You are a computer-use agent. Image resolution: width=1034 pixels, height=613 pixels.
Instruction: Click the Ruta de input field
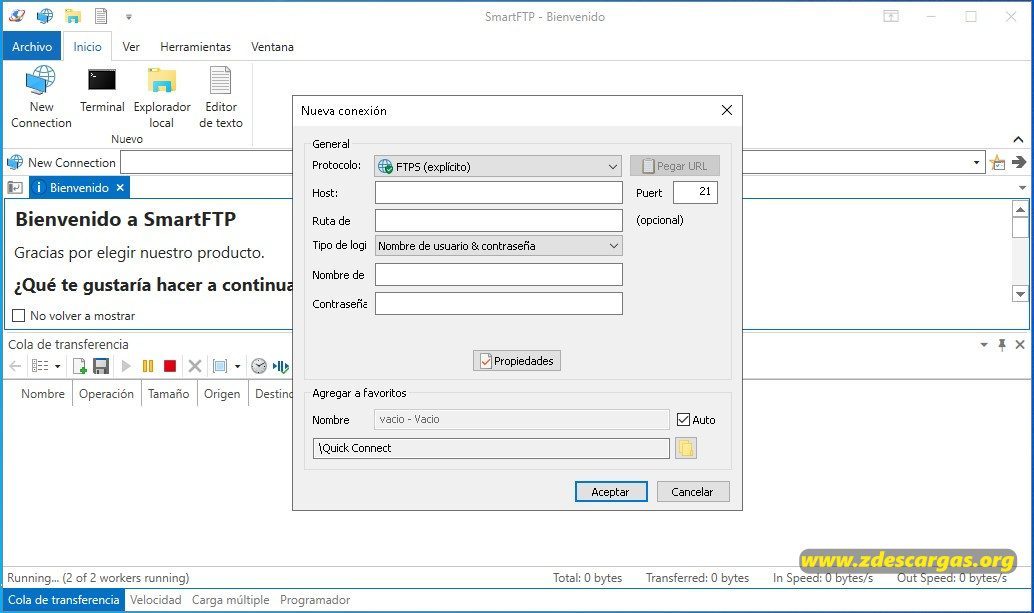[499, 220]
